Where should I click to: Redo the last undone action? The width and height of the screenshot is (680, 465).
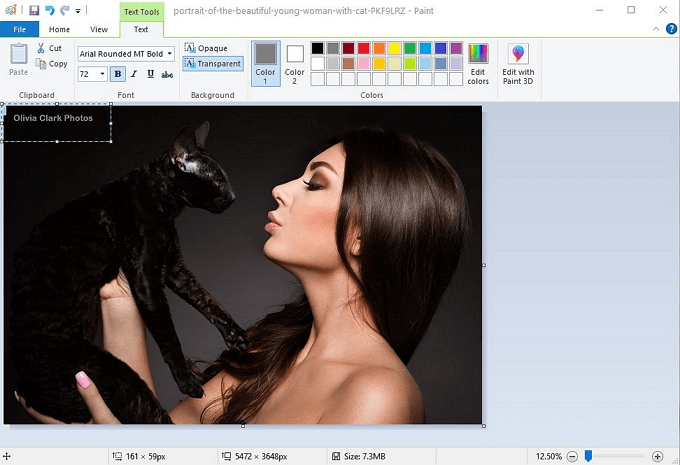point(65,10)
